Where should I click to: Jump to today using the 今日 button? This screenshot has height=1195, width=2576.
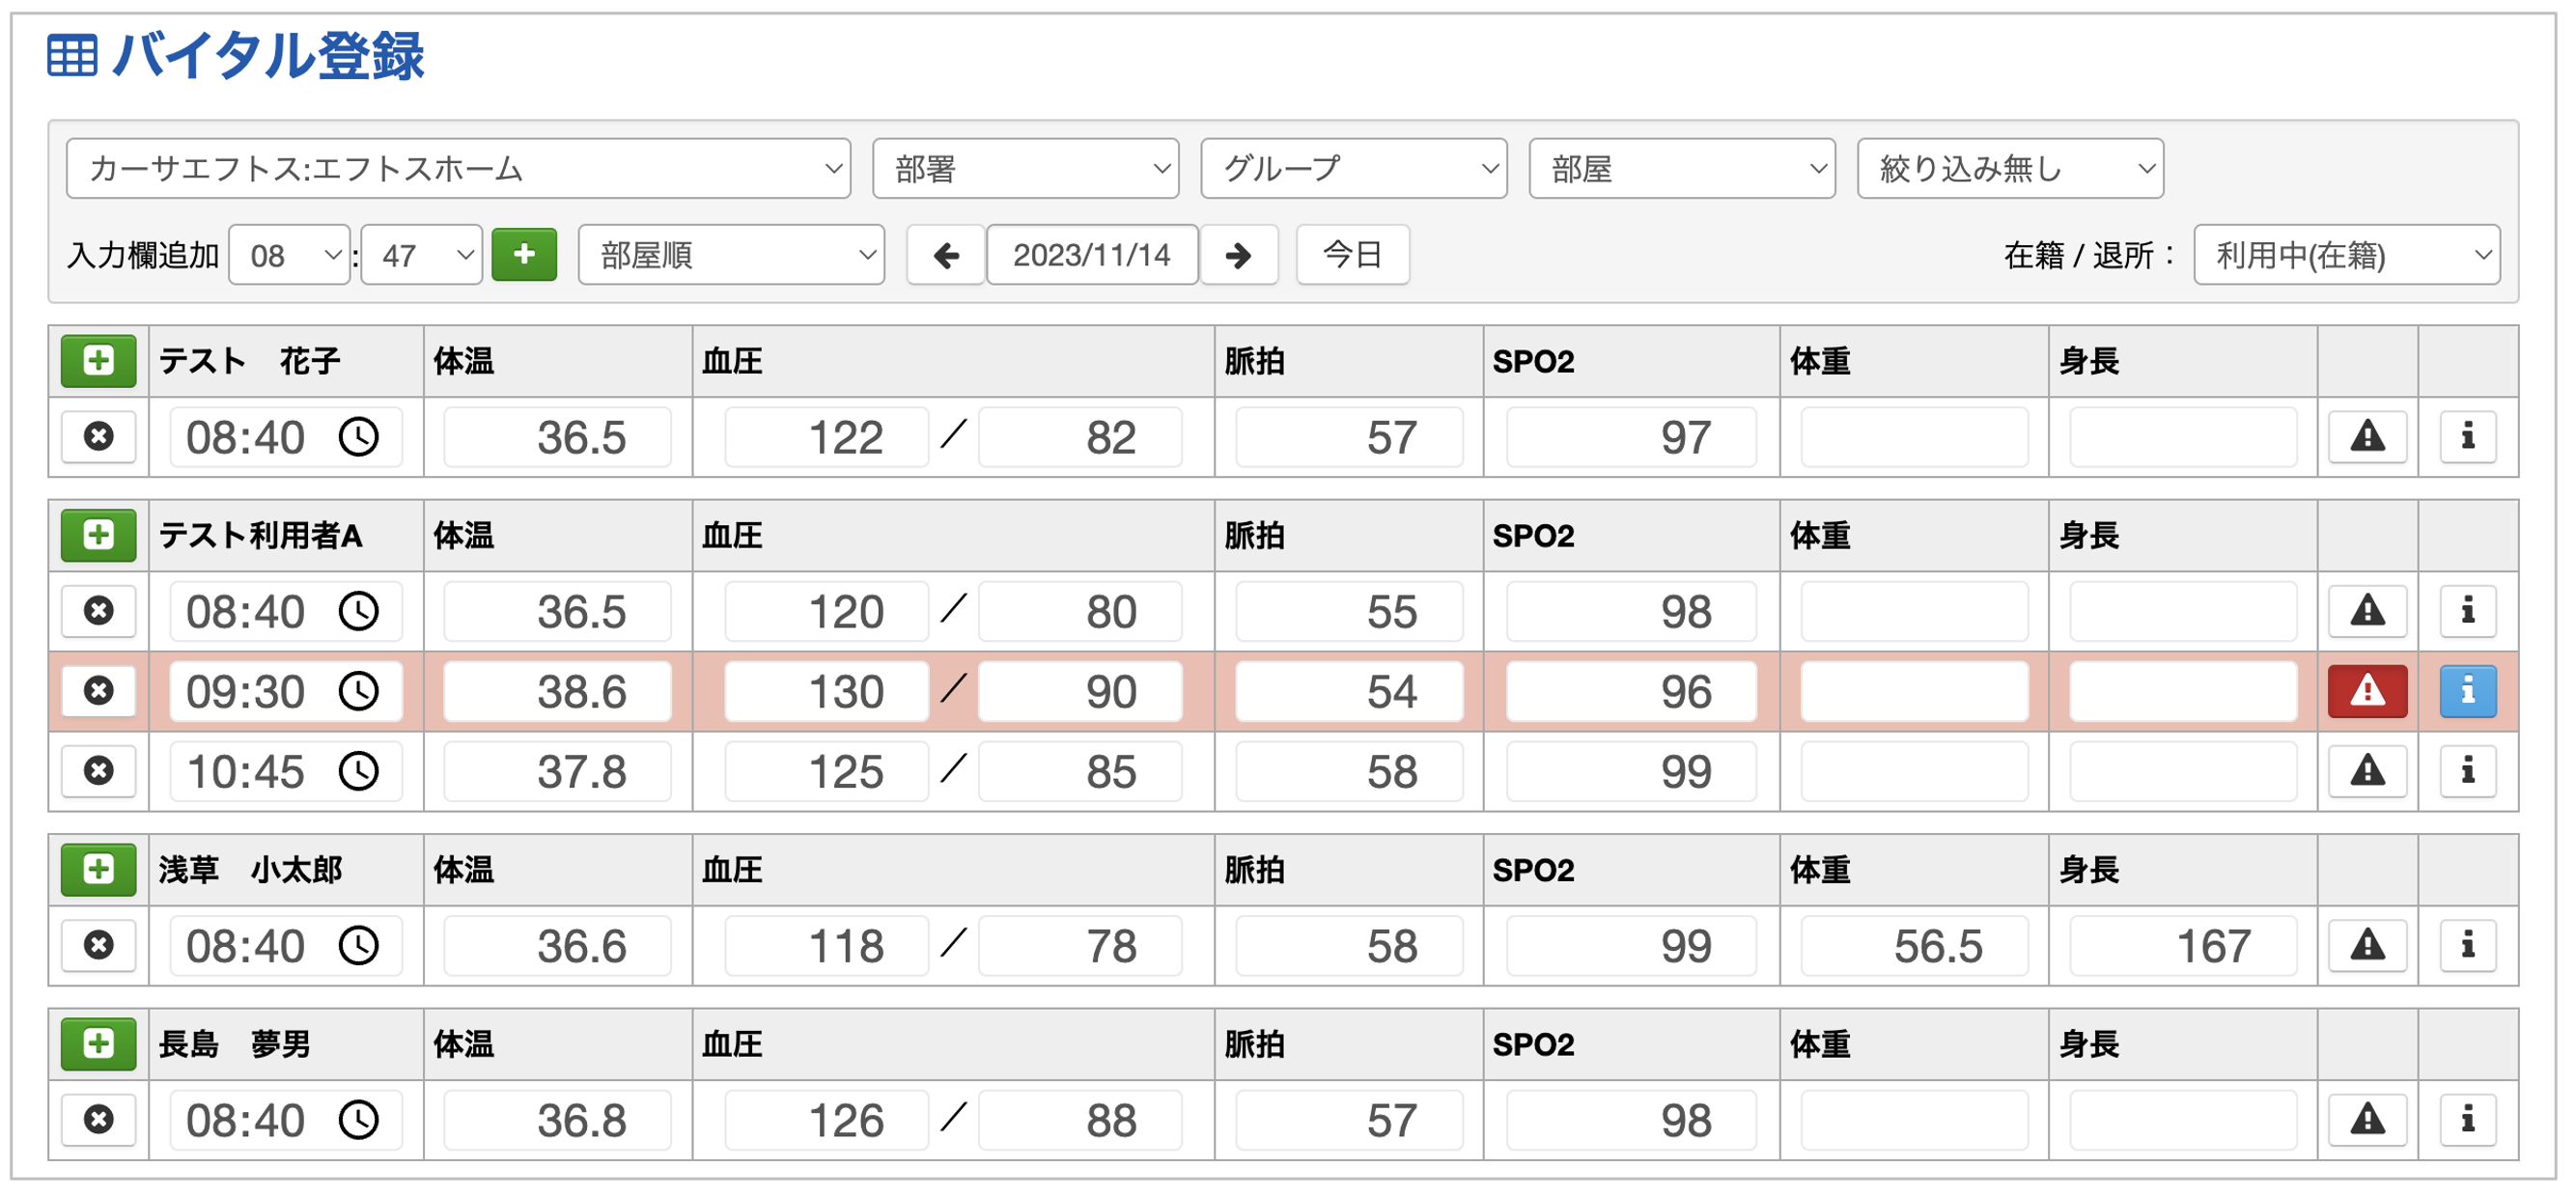1352,255
